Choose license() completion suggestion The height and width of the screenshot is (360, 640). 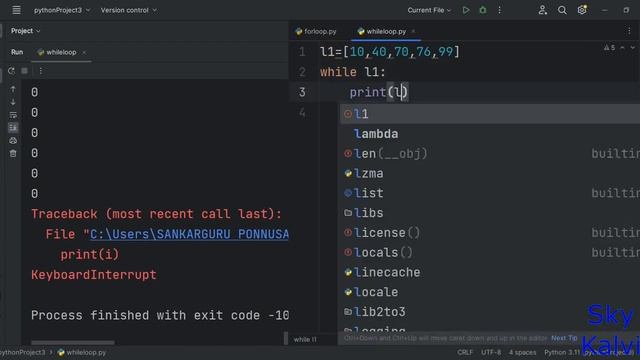pyautogui.click(x=490, y=233)
